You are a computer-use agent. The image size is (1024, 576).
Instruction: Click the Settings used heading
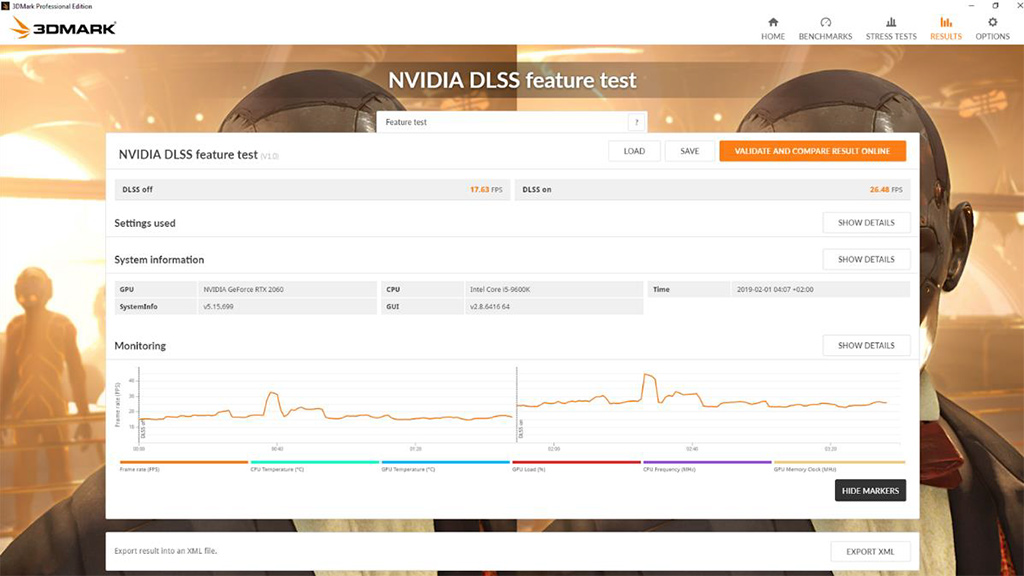pyautogui.click(x=145, y=223)
